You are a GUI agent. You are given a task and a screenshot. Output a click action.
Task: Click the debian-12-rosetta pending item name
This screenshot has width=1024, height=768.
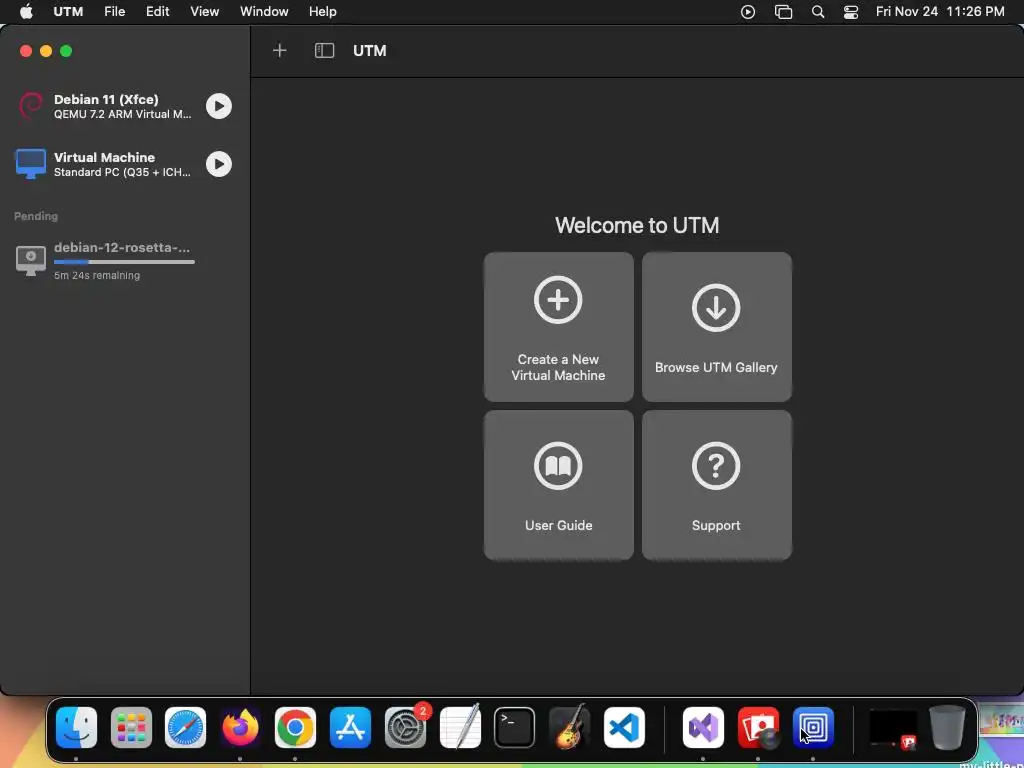click(x=122, y=248)
